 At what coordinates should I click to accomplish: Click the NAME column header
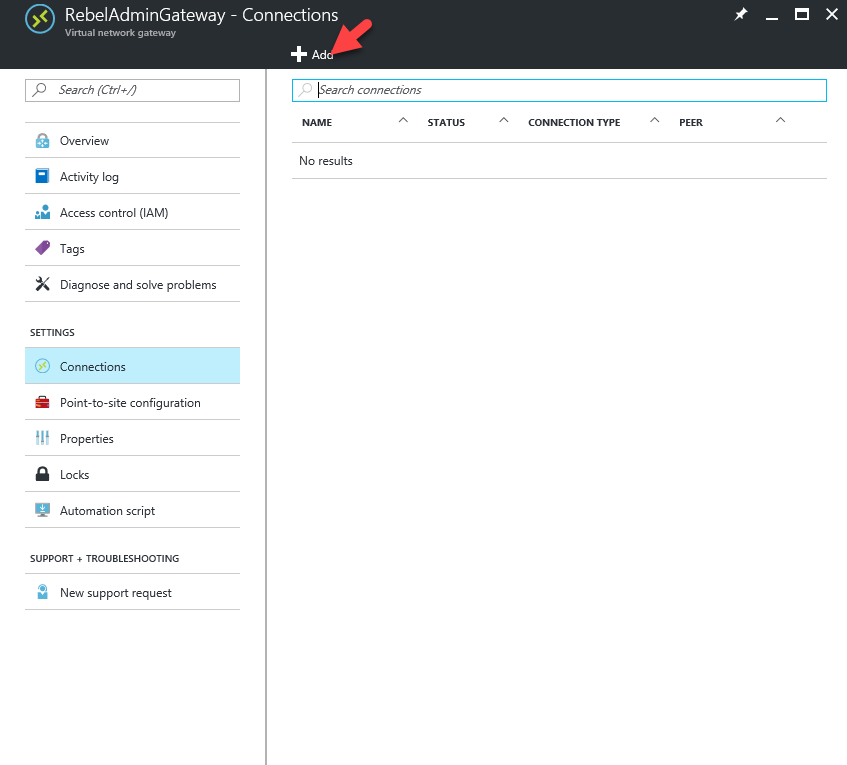pos(317,123)
